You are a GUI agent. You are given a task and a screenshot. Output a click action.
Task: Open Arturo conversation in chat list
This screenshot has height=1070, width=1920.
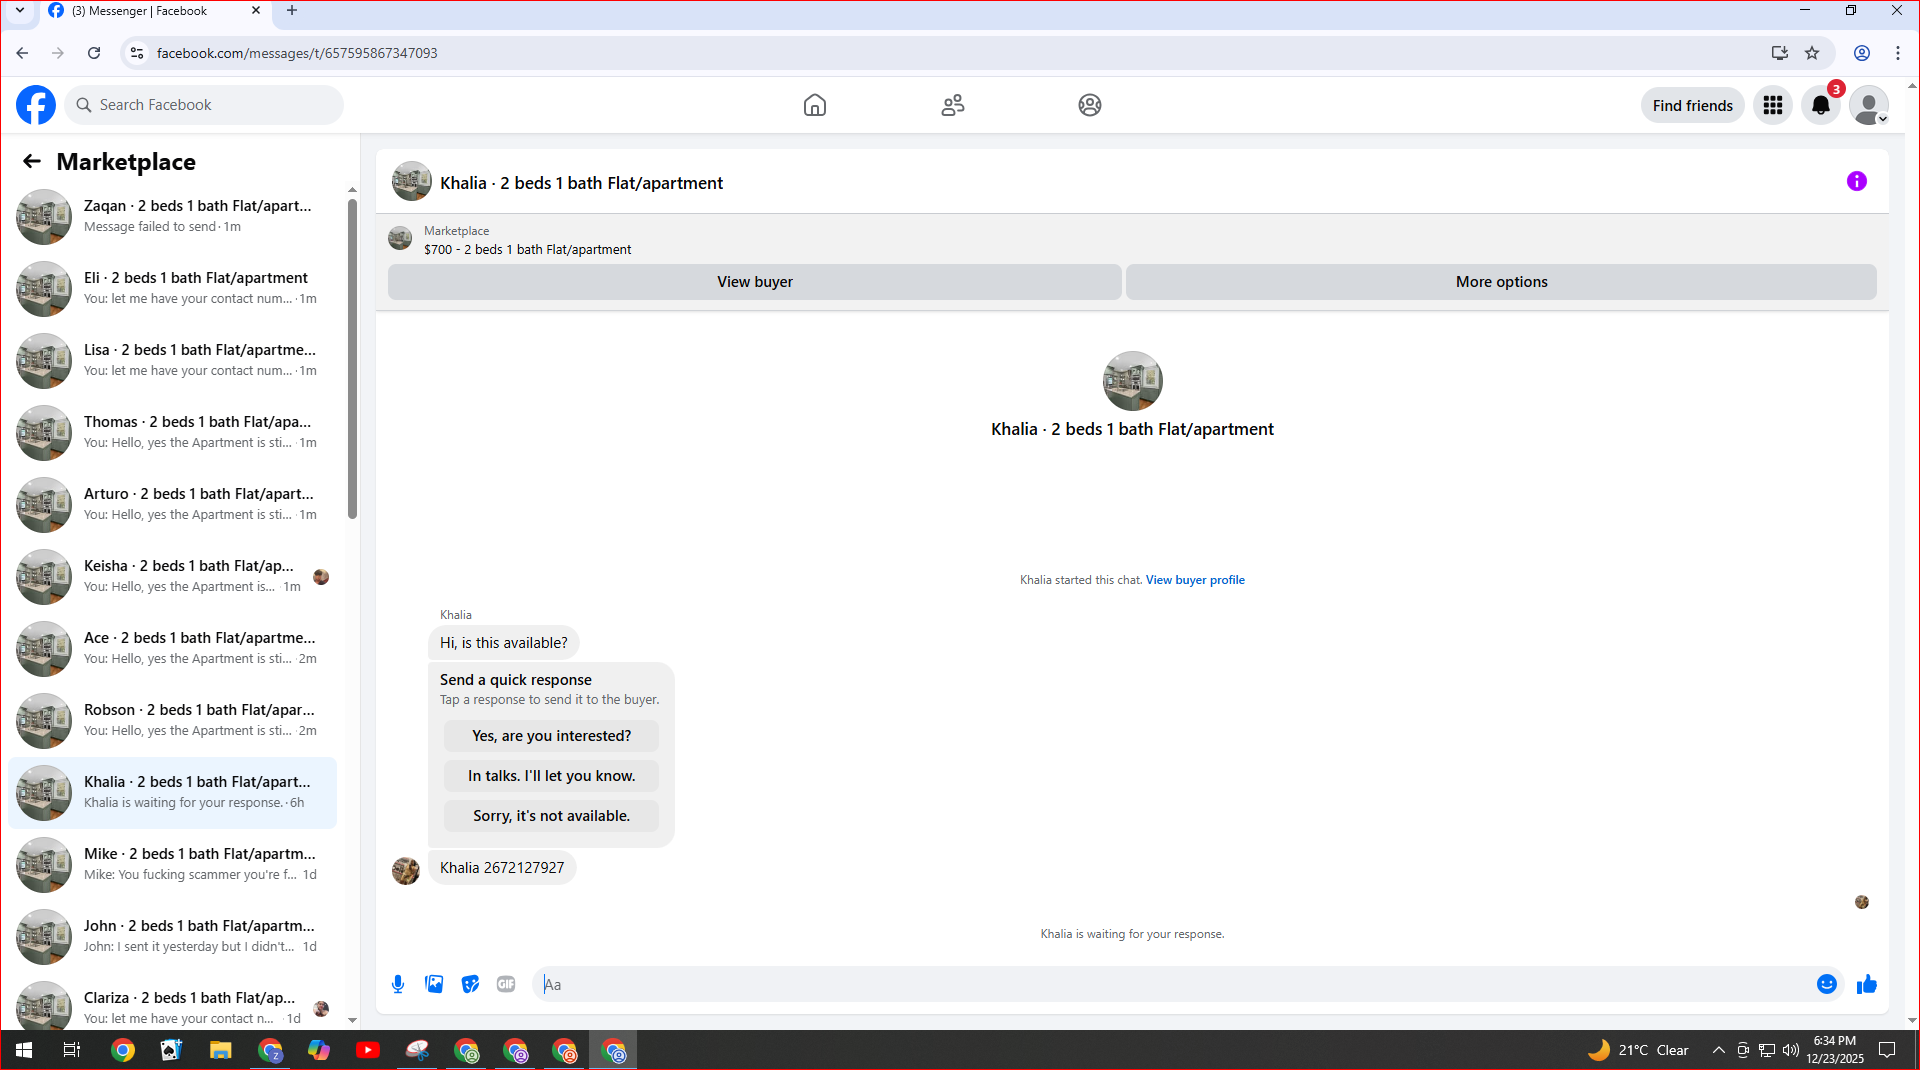173,504
